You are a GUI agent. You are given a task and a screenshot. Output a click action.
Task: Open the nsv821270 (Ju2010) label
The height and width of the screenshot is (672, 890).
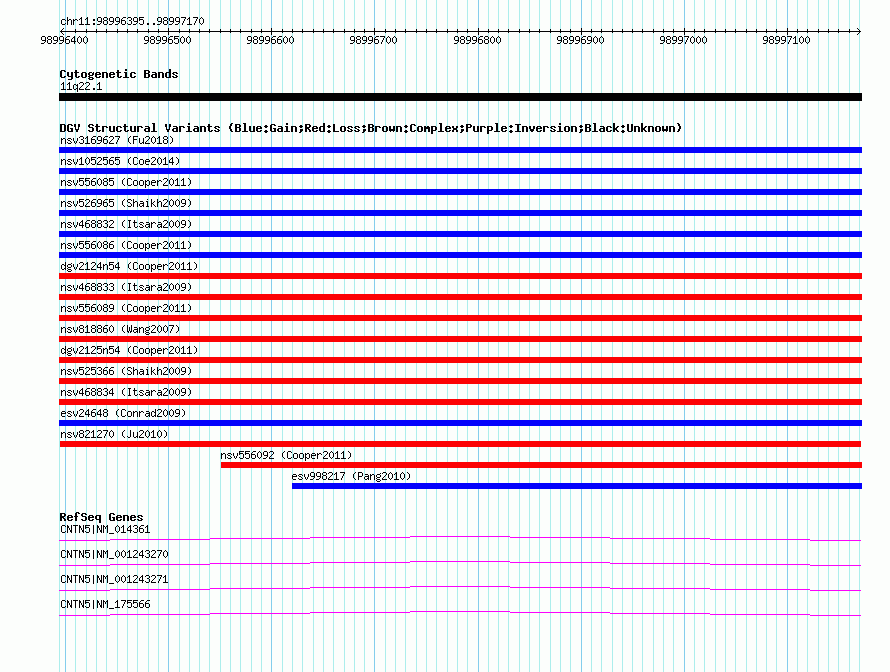point(114,434)
